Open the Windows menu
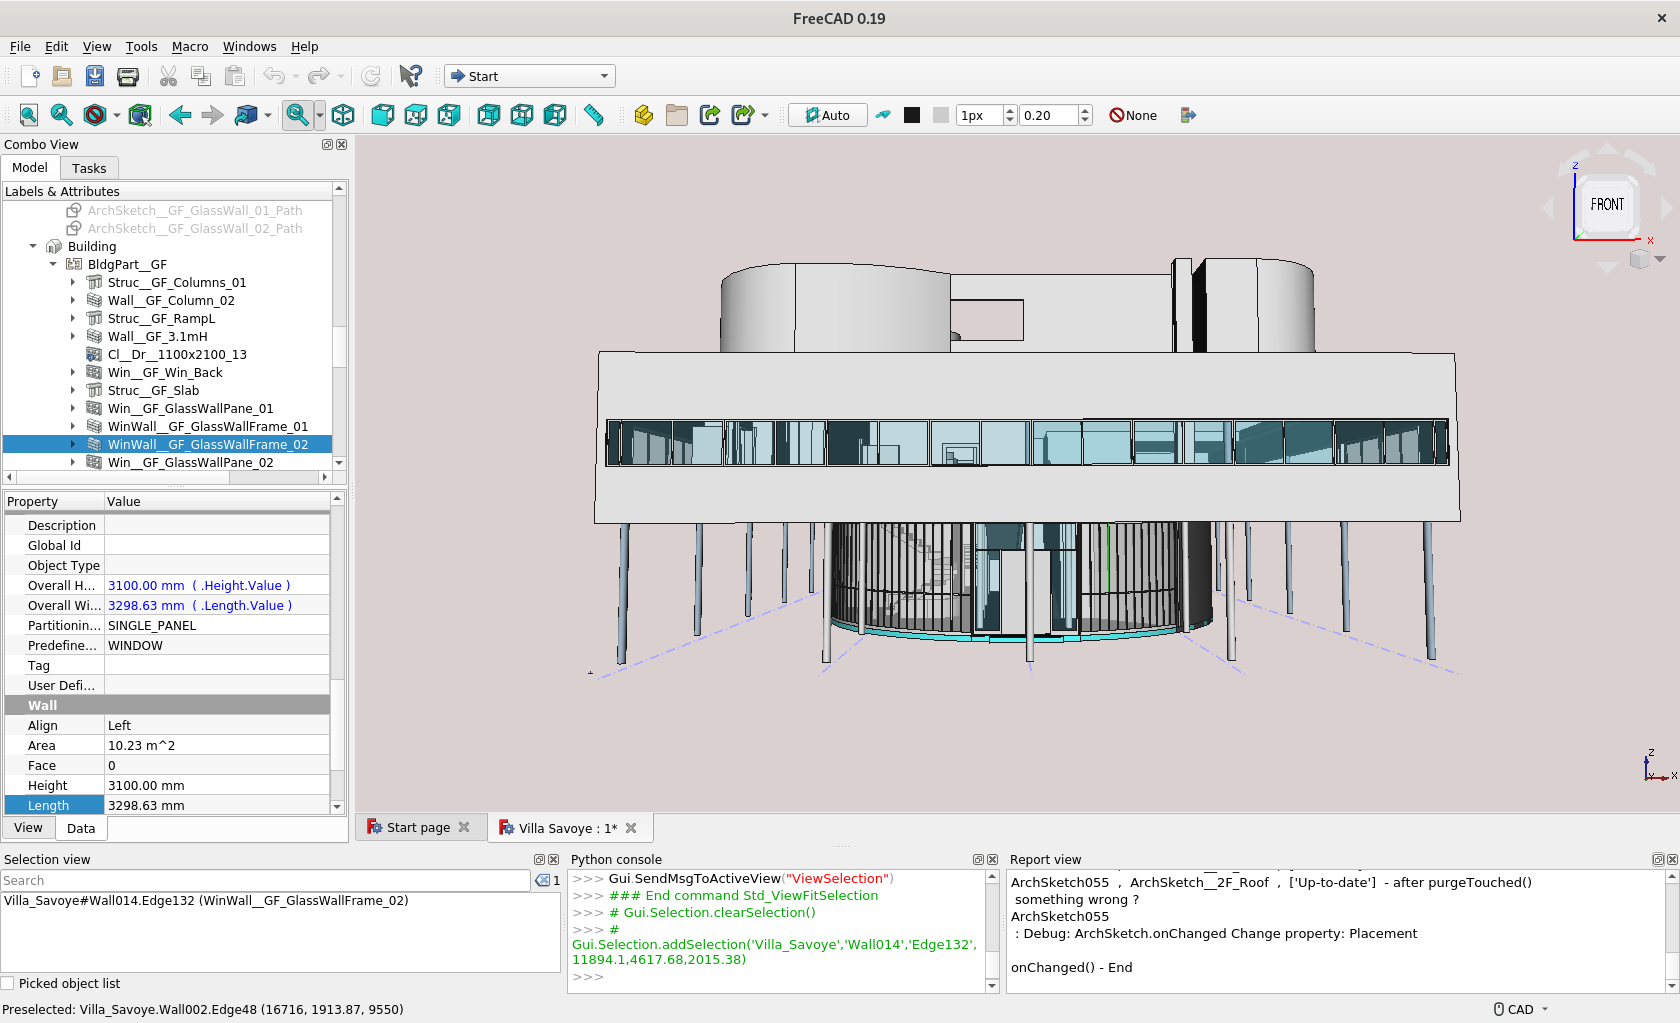 [x=249, y=47]
